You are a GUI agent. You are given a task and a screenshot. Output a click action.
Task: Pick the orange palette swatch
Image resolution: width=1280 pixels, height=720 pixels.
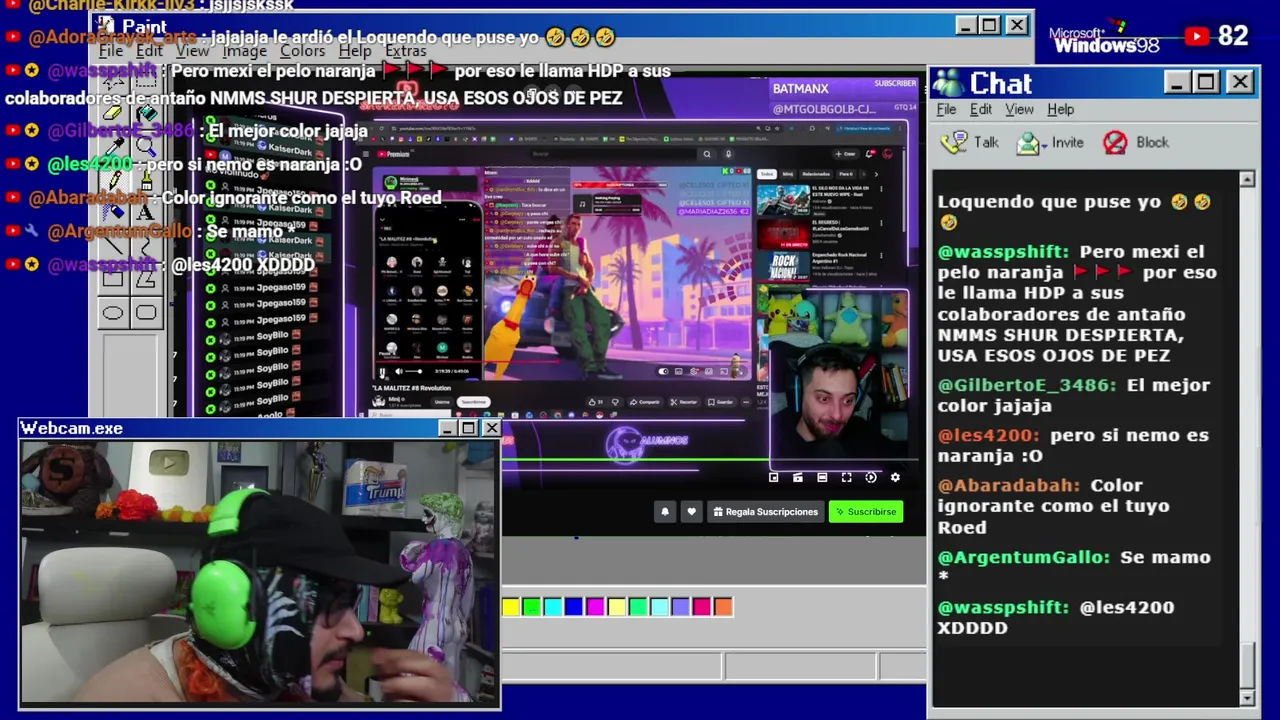pyautogui.click(x=723, y=606)
